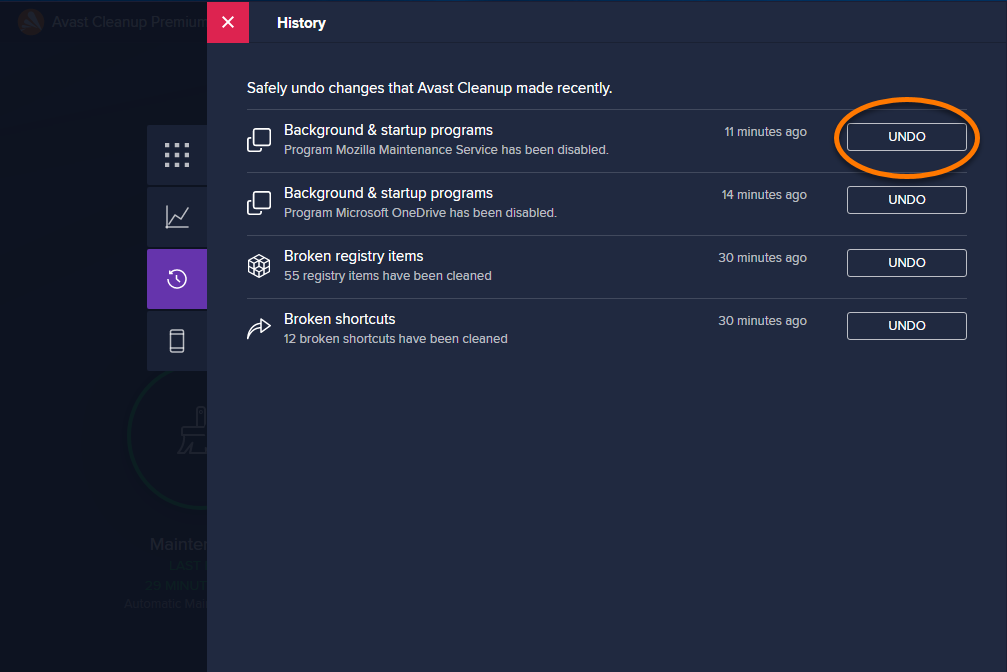Click '55 registry items have been cleaned' text
This screenshot has height=672, width=1007.
[x=387, y=276]
